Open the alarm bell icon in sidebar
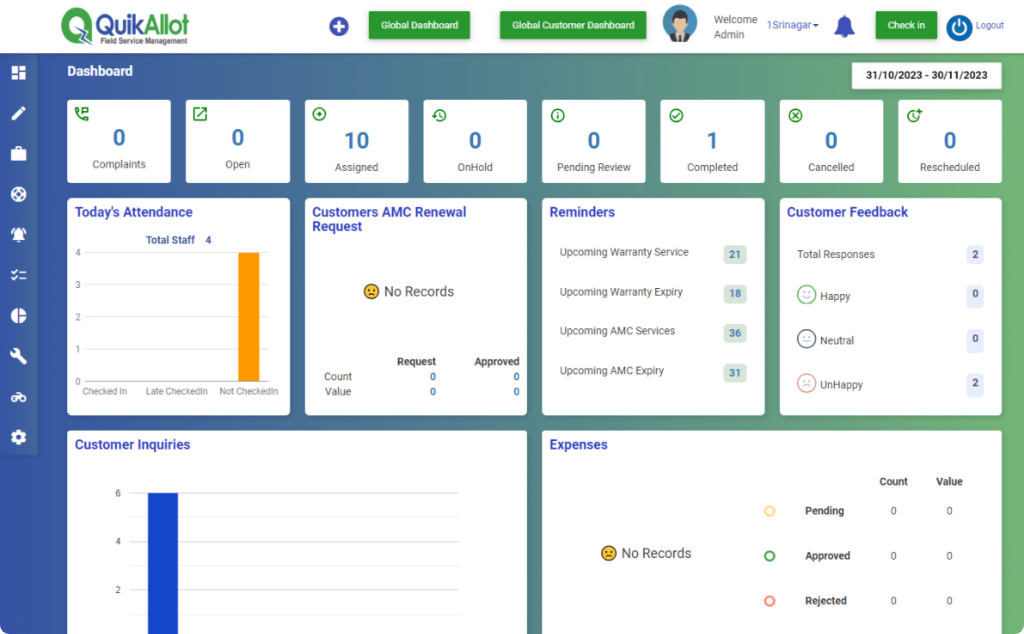1024x634 pixels. point(18,234)
